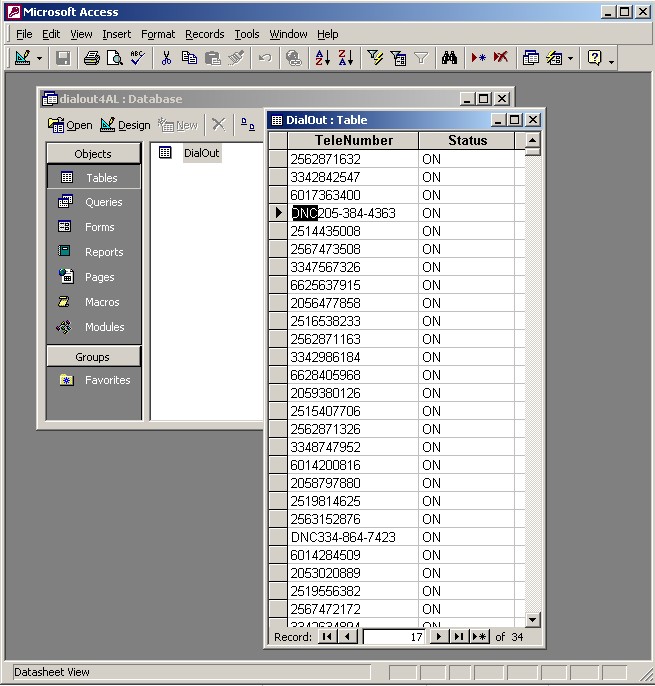655x686 pixels.
Task: Click the table scrollbar up arrow
Action: 532,140
